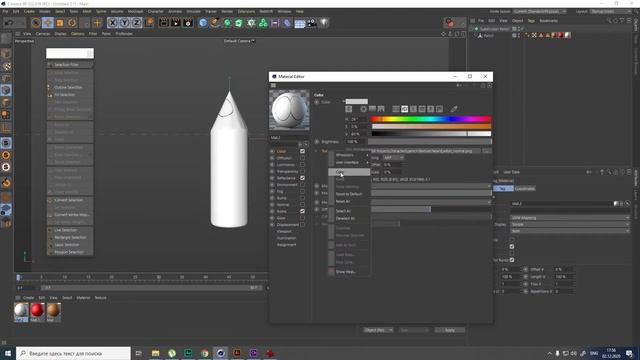The image size is (640, 360).
Task: Click the red material thumbnail in Material Manager
Action: point(37,311)
